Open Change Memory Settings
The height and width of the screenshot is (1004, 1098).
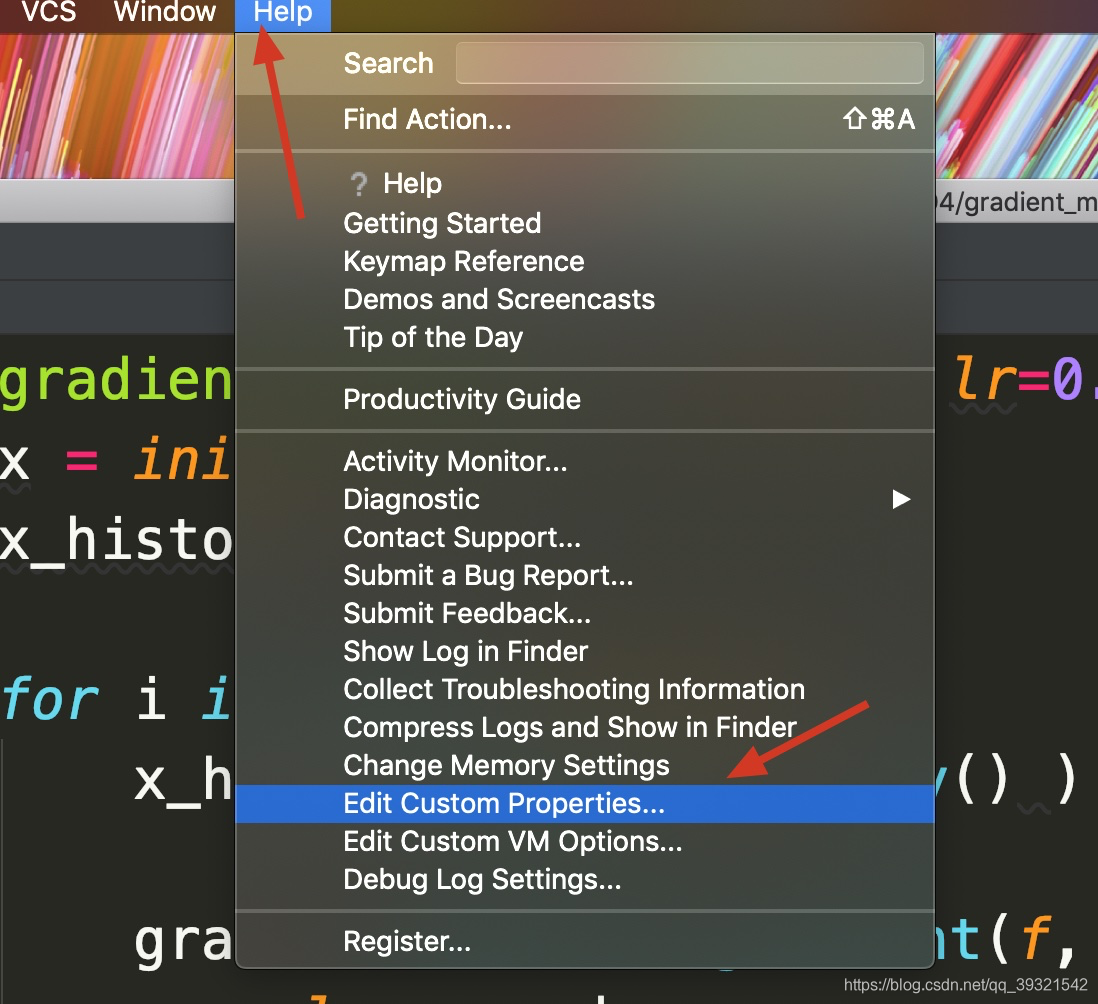[506, 765]
